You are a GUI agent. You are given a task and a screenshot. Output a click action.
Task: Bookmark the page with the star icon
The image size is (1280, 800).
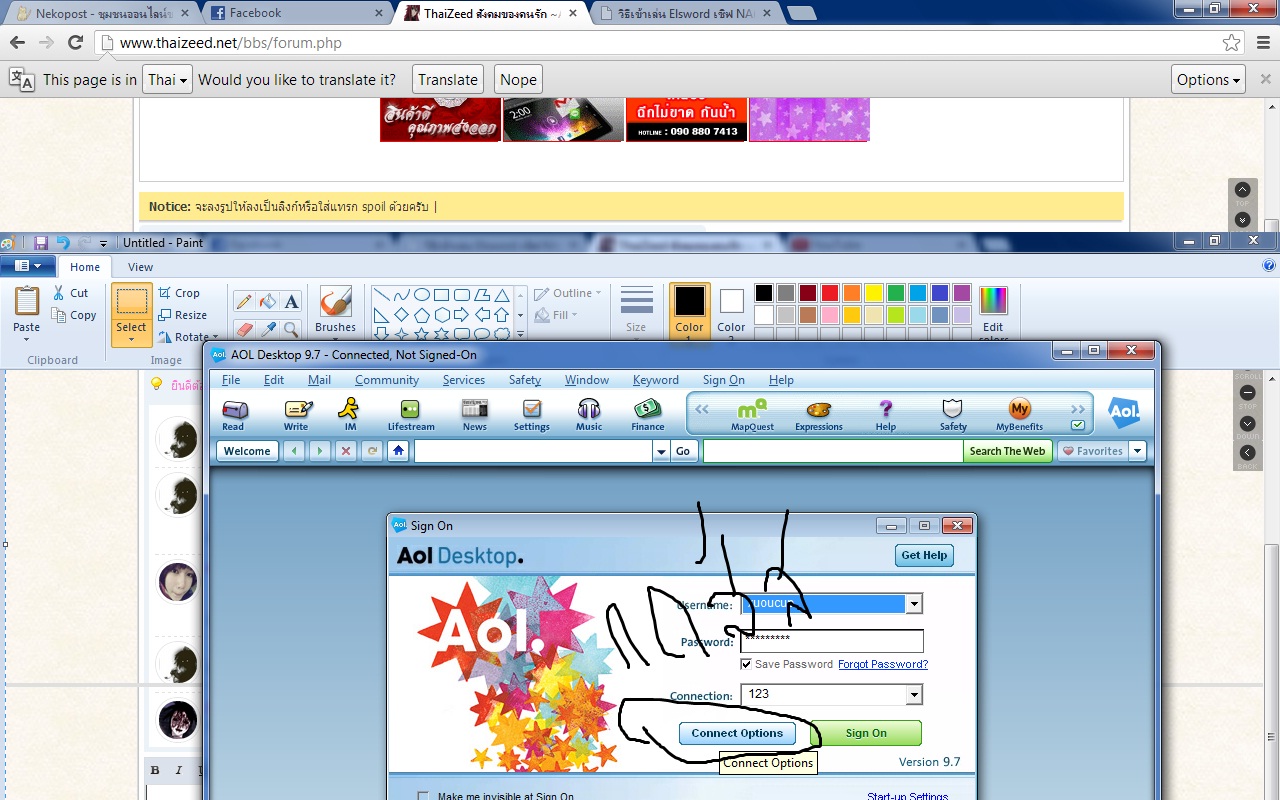point(1232,43)
